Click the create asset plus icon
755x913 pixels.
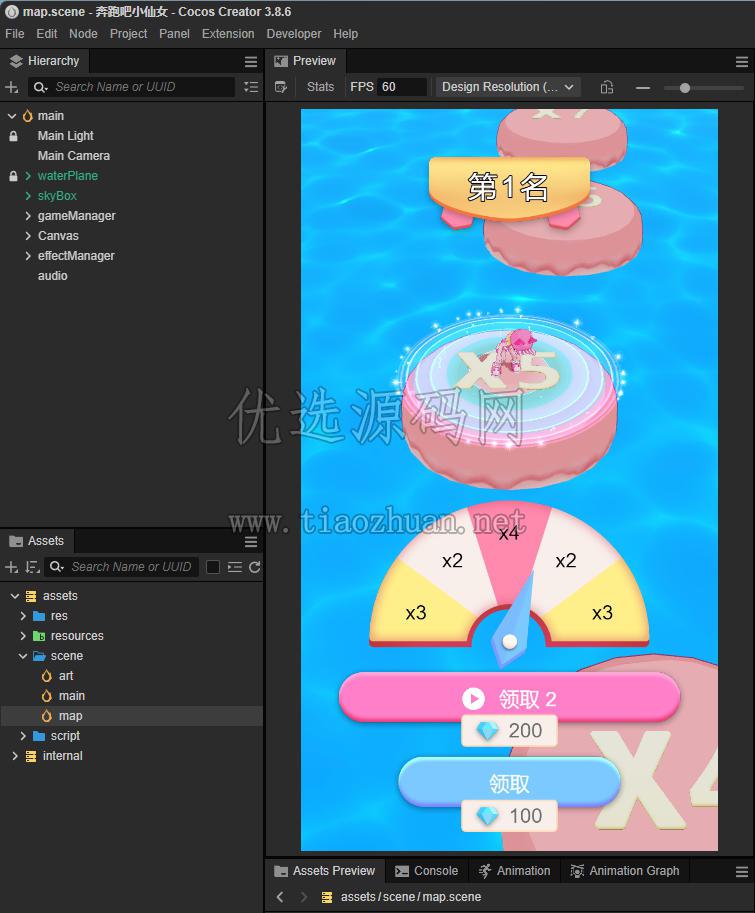pos(12,567)
